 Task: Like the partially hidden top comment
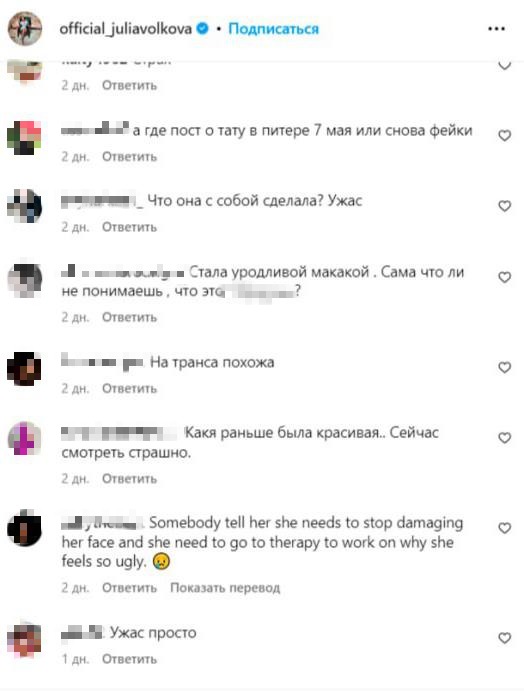pos(505,65)
